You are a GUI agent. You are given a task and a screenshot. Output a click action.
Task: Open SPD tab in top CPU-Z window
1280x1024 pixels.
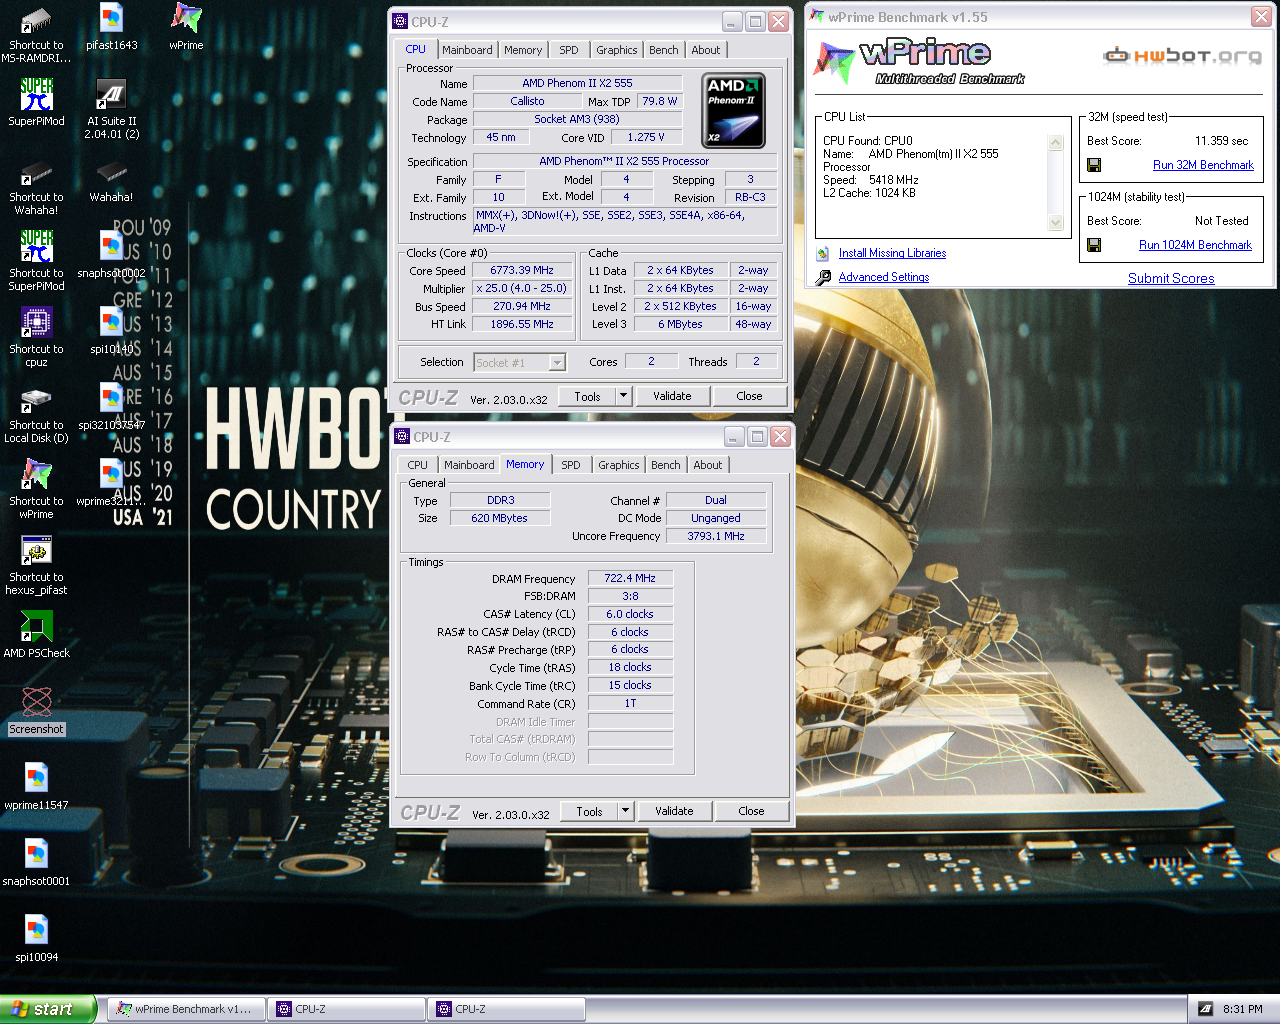[569, 50]
